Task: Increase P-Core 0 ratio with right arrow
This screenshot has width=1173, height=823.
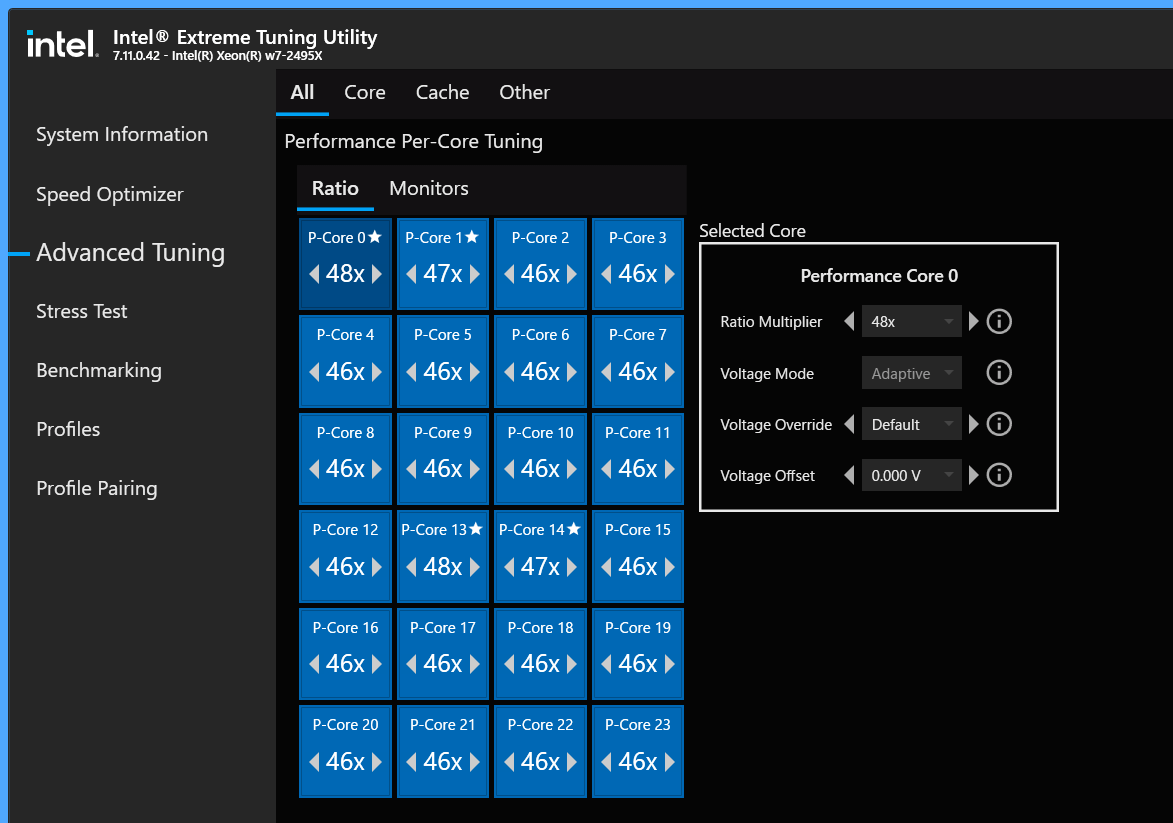Action: click(376, 274)
